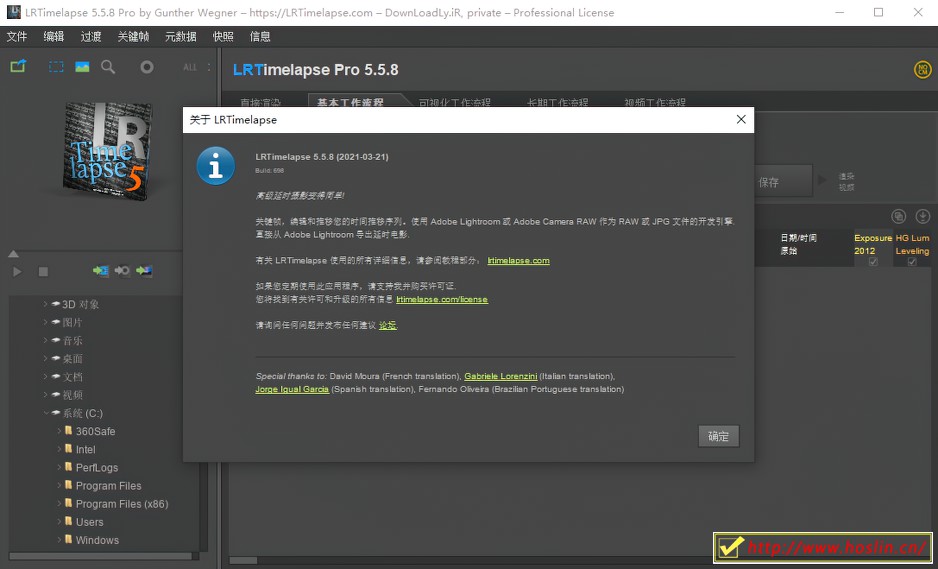Switch to the 长期工作流程 tab
This screenshot has width=938, height=569.
click(558, 102)
